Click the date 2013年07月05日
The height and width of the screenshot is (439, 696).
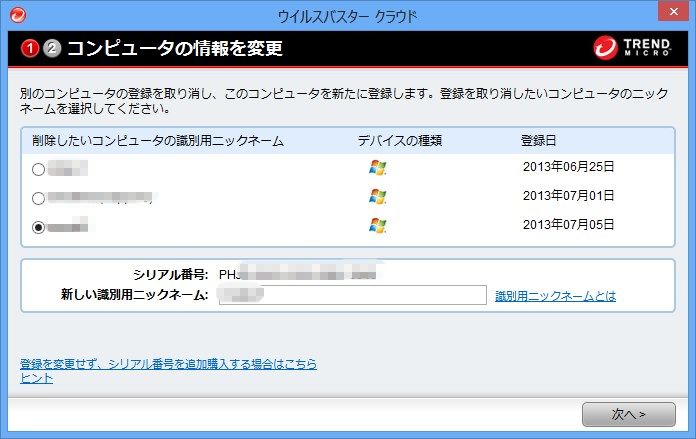click(568, 225)
